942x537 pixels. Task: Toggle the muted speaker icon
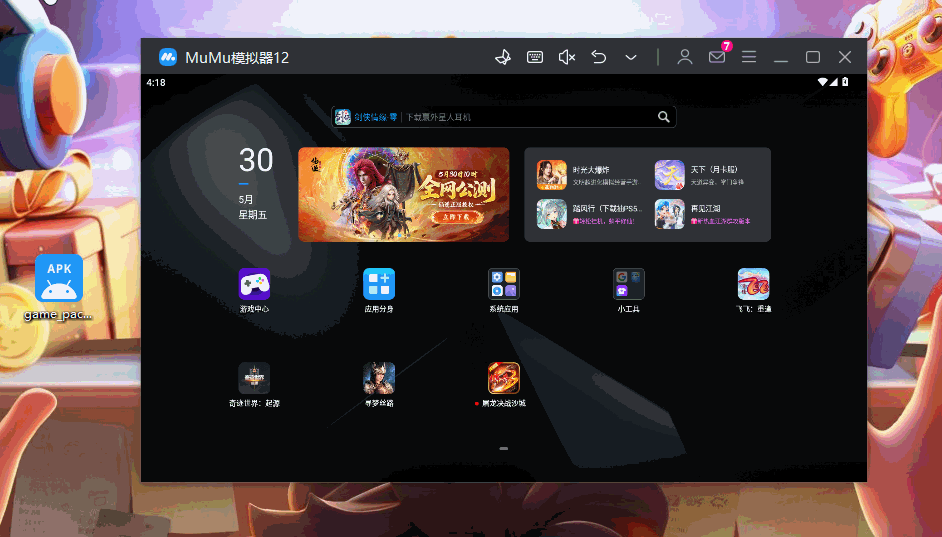pyautogui.click(x=567, y=57)
